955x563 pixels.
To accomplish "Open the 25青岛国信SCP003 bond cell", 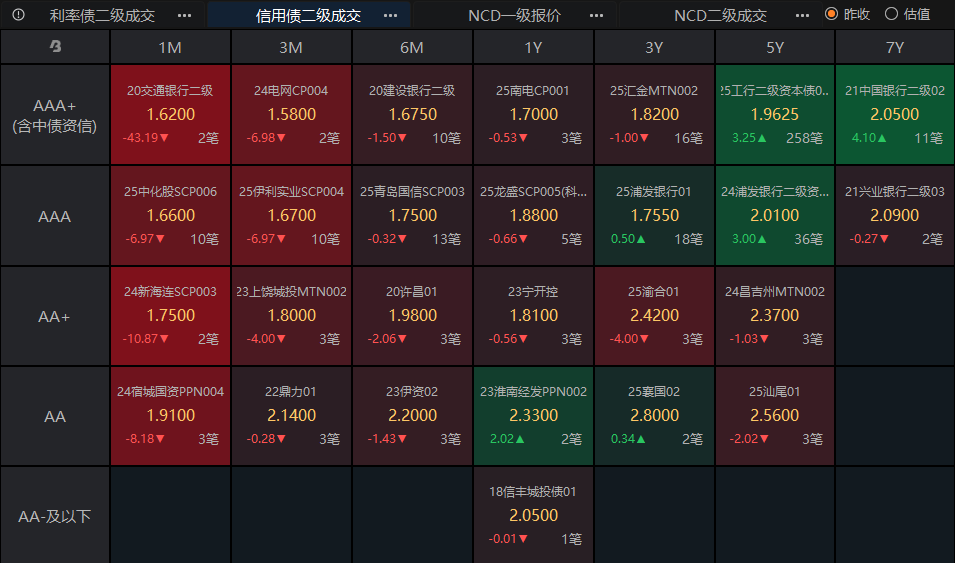I will (412, 216).
